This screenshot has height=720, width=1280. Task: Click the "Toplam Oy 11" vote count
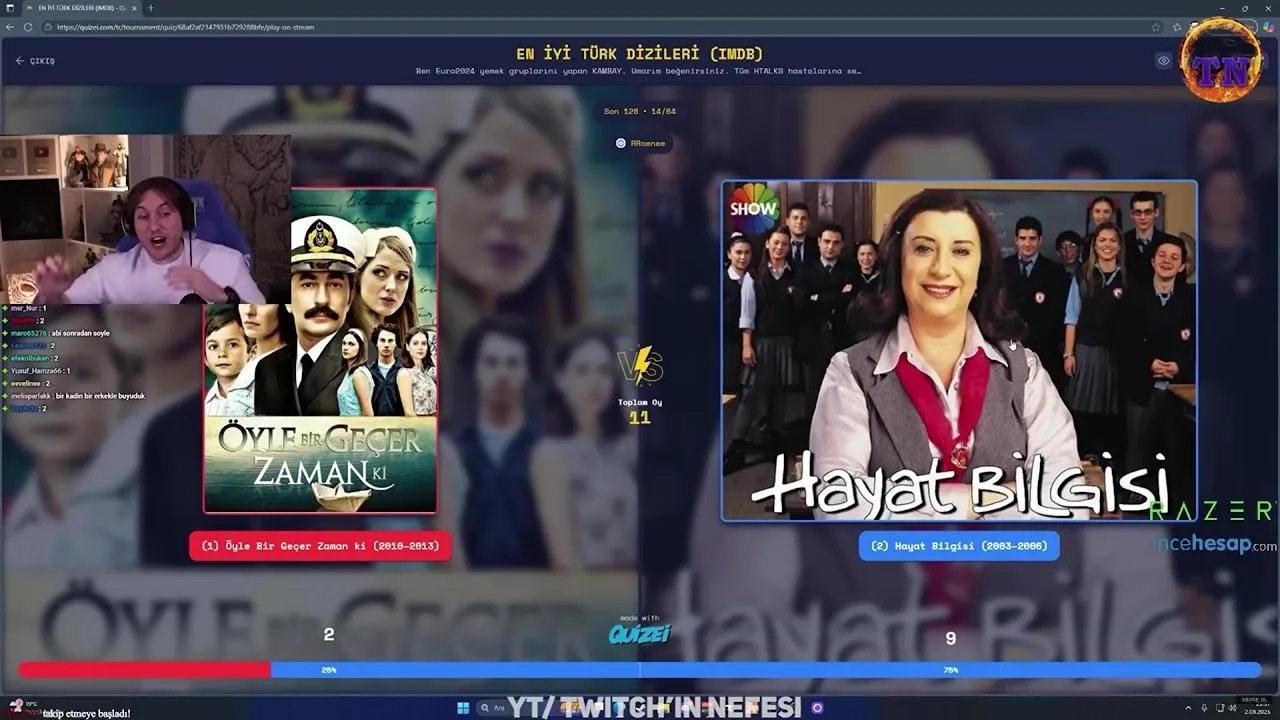click(x=640, y=410)
